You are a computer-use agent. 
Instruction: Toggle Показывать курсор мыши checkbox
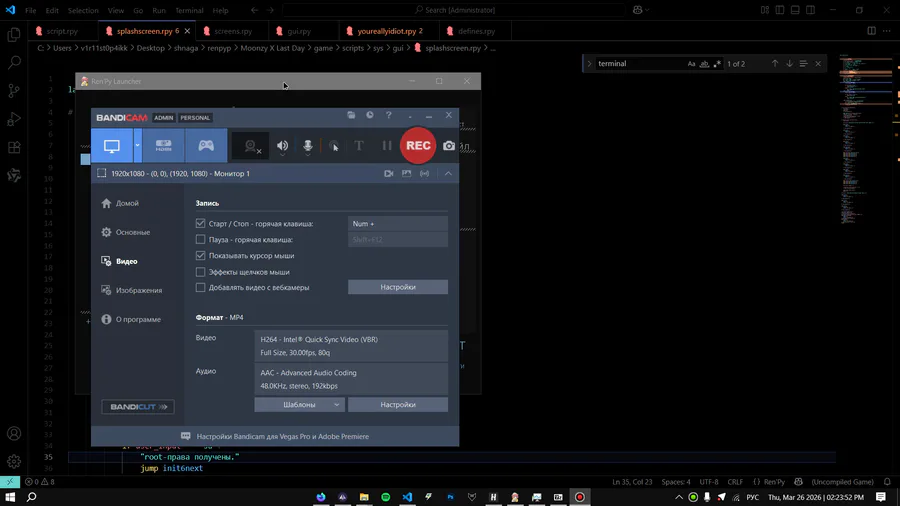click(x=200, y=255)
